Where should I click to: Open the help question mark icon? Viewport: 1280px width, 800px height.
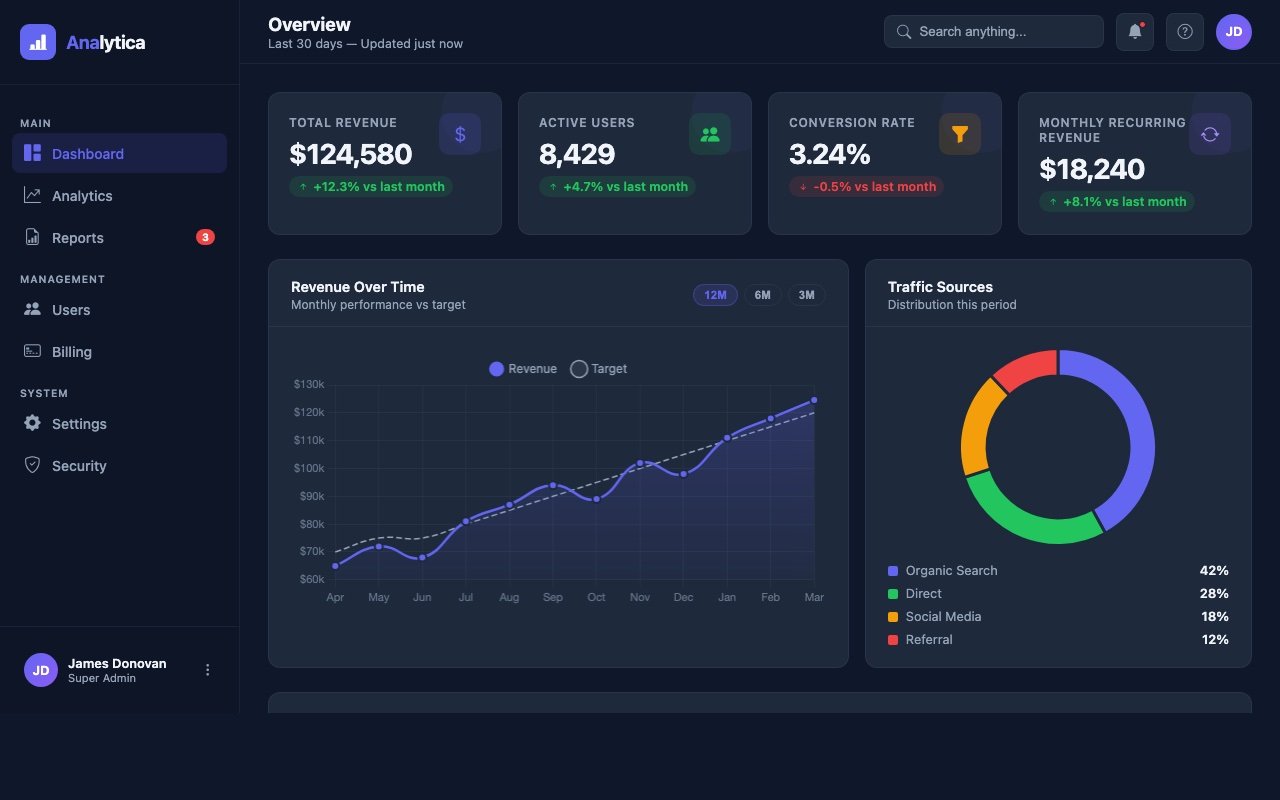[1184, 32]
